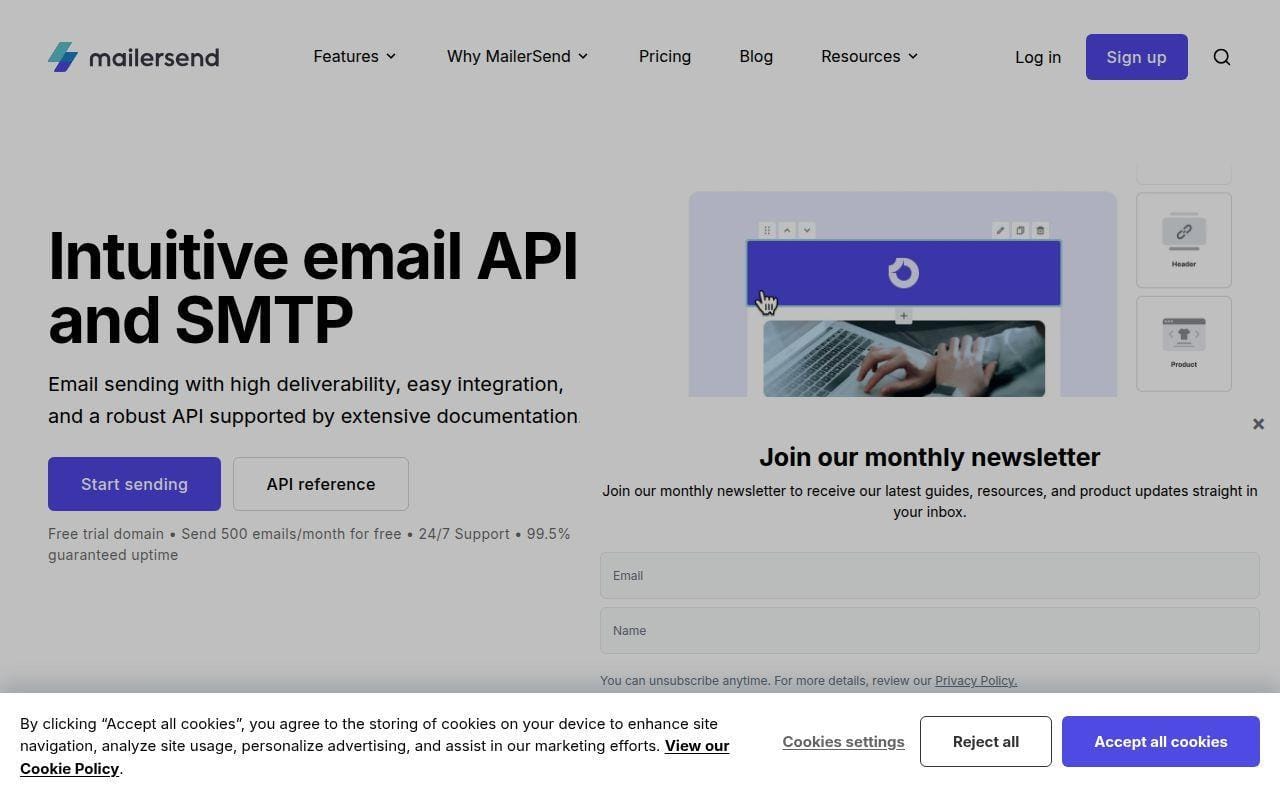The height and width of the screenshot is (800, 1280).
Task: Click the Start sending button
Action: 134,484
